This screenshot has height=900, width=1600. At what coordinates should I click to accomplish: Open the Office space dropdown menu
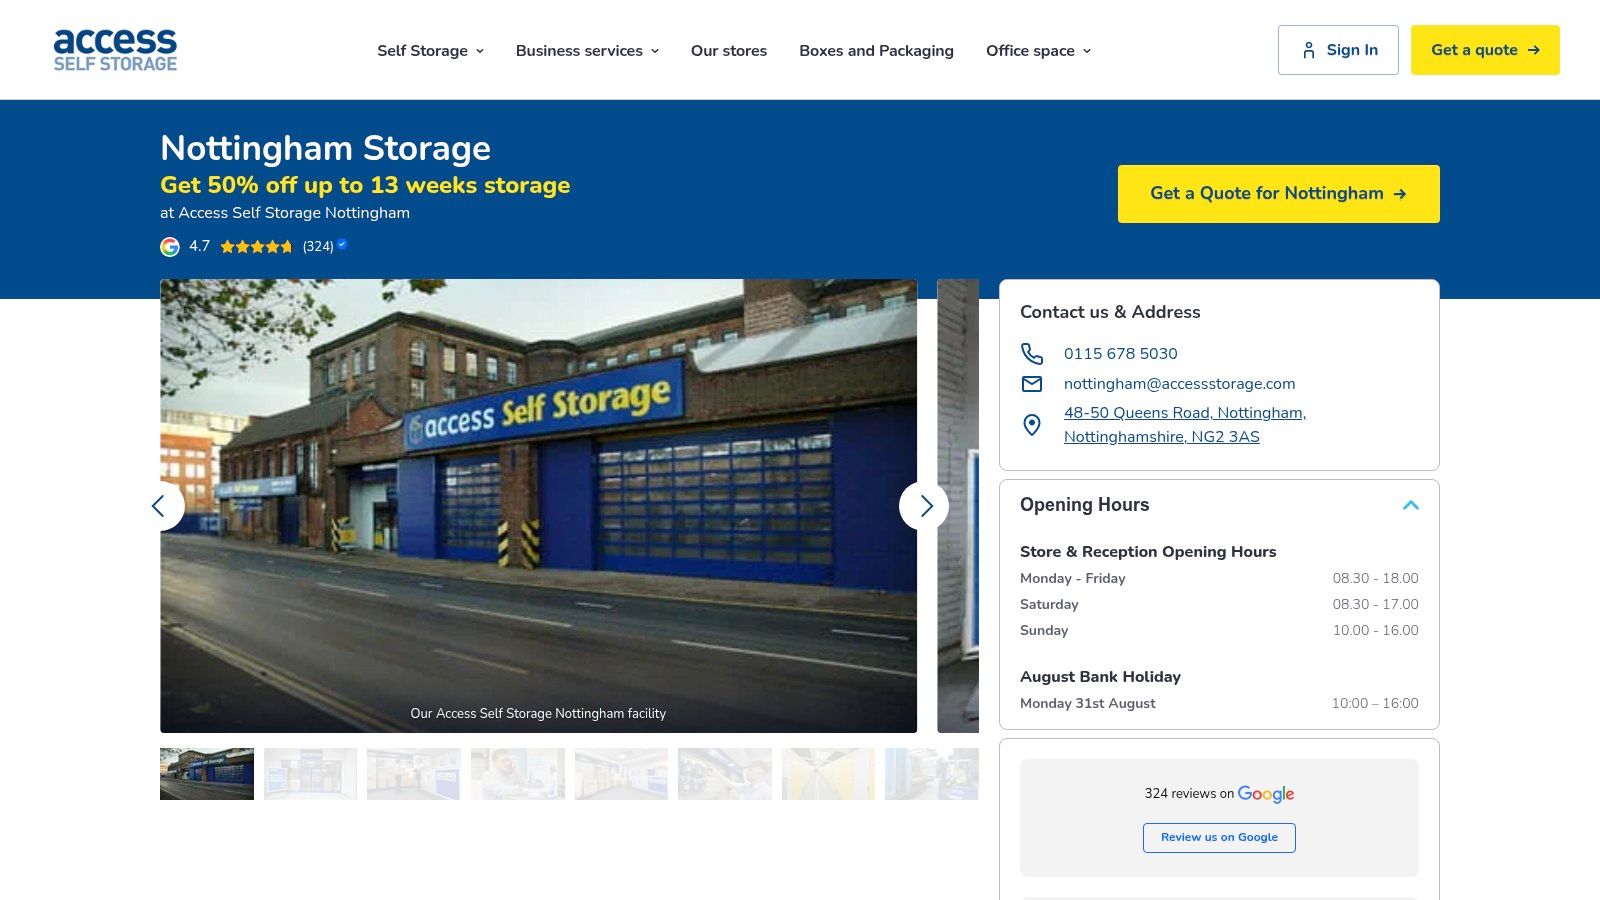[x=1038, y=51]
